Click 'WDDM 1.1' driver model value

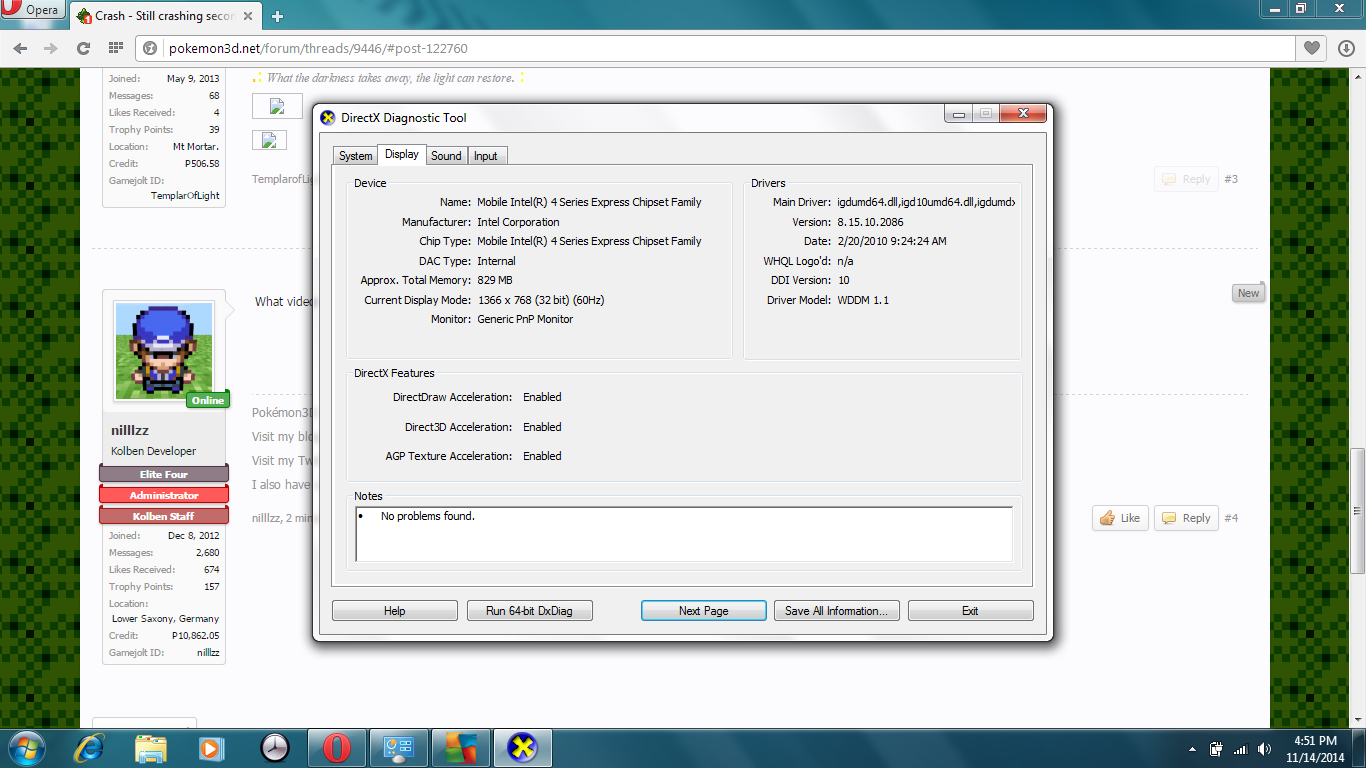coord(863,300)
